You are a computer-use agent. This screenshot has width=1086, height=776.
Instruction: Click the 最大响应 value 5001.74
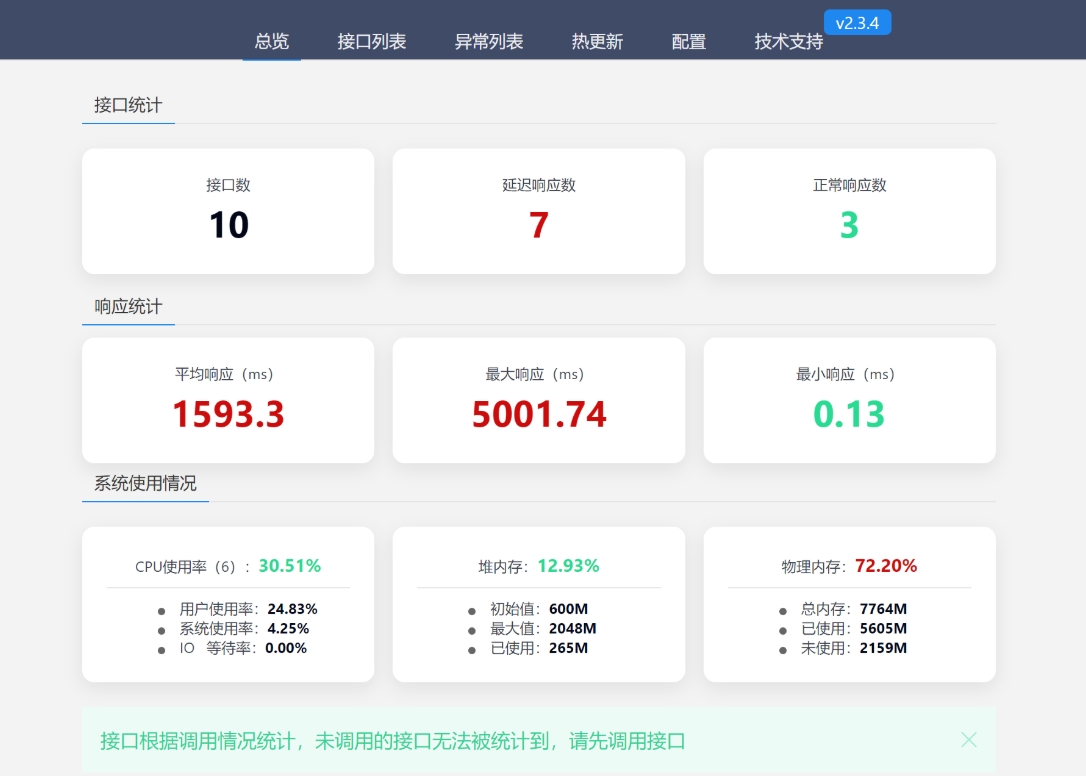coord(539,414)
